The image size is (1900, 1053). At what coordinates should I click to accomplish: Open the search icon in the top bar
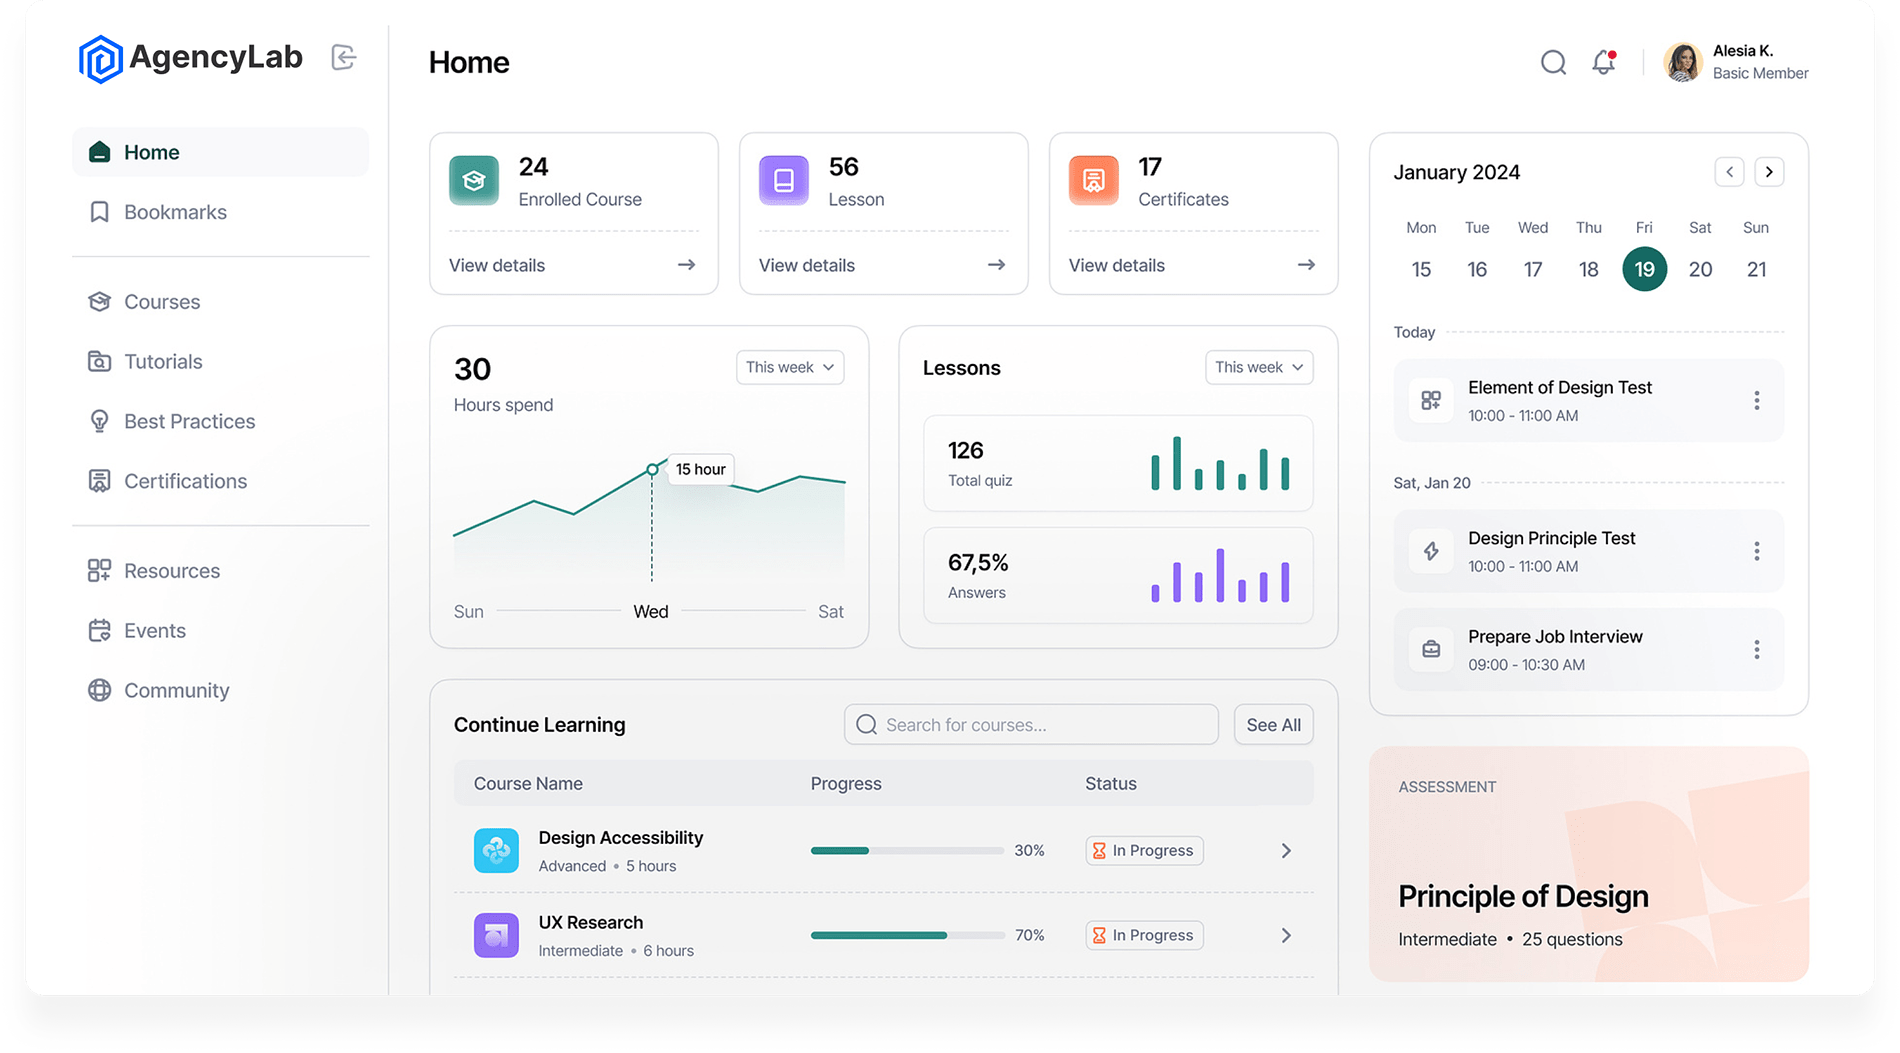pyautogui.click(x=1553, y=62)
